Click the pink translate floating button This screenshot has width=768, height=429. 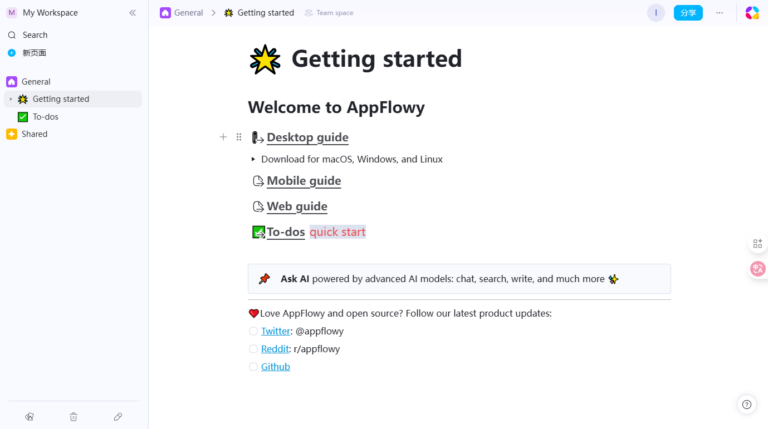point(758,268)
